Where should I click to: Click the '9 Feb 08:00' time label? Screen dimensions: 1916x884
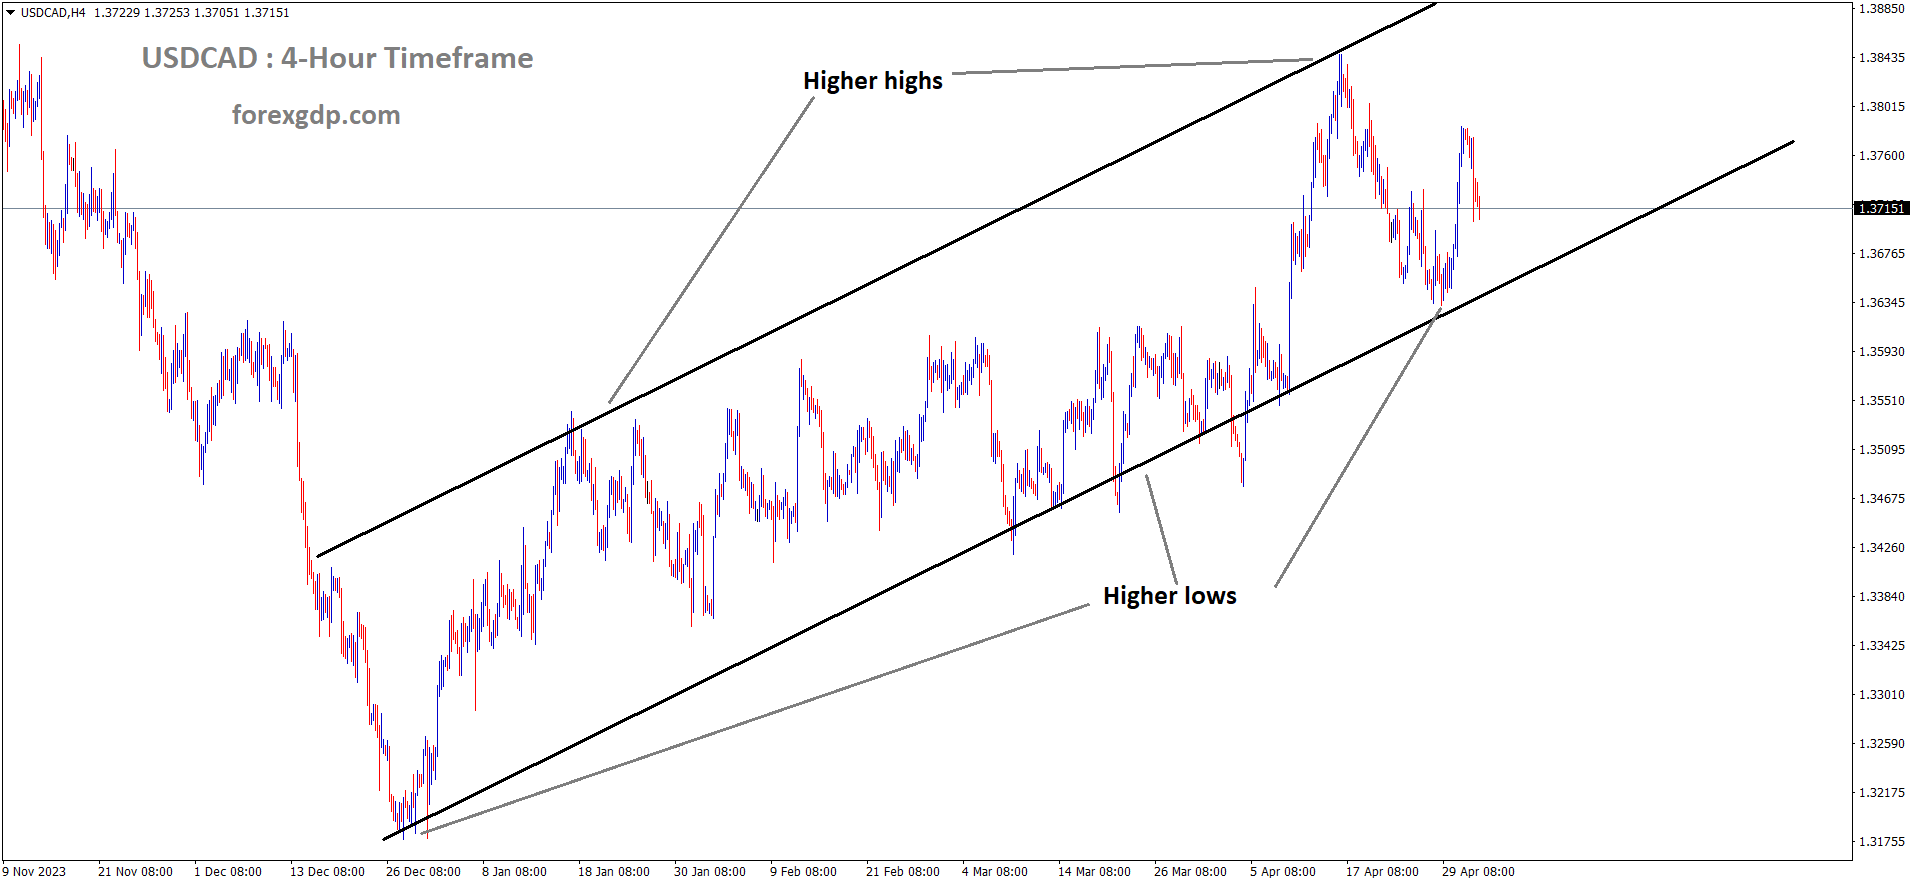pyautogui.click(x=803, y=872)
